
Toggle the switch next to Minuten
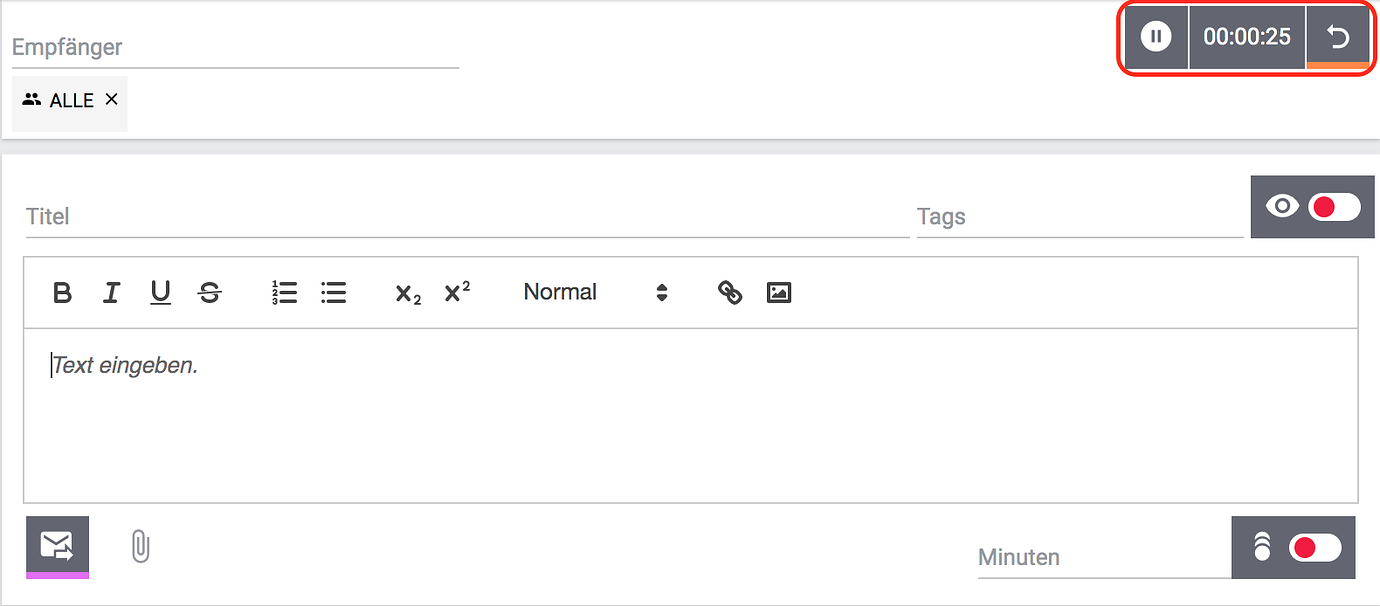[x=1315, y=547]
